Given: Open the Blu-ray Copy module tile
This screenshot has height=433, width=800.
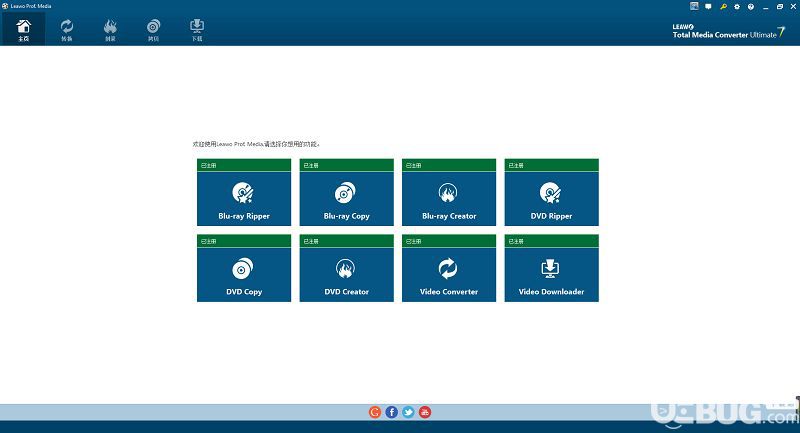Looking at the screenshot, I should tap(346, 192).
